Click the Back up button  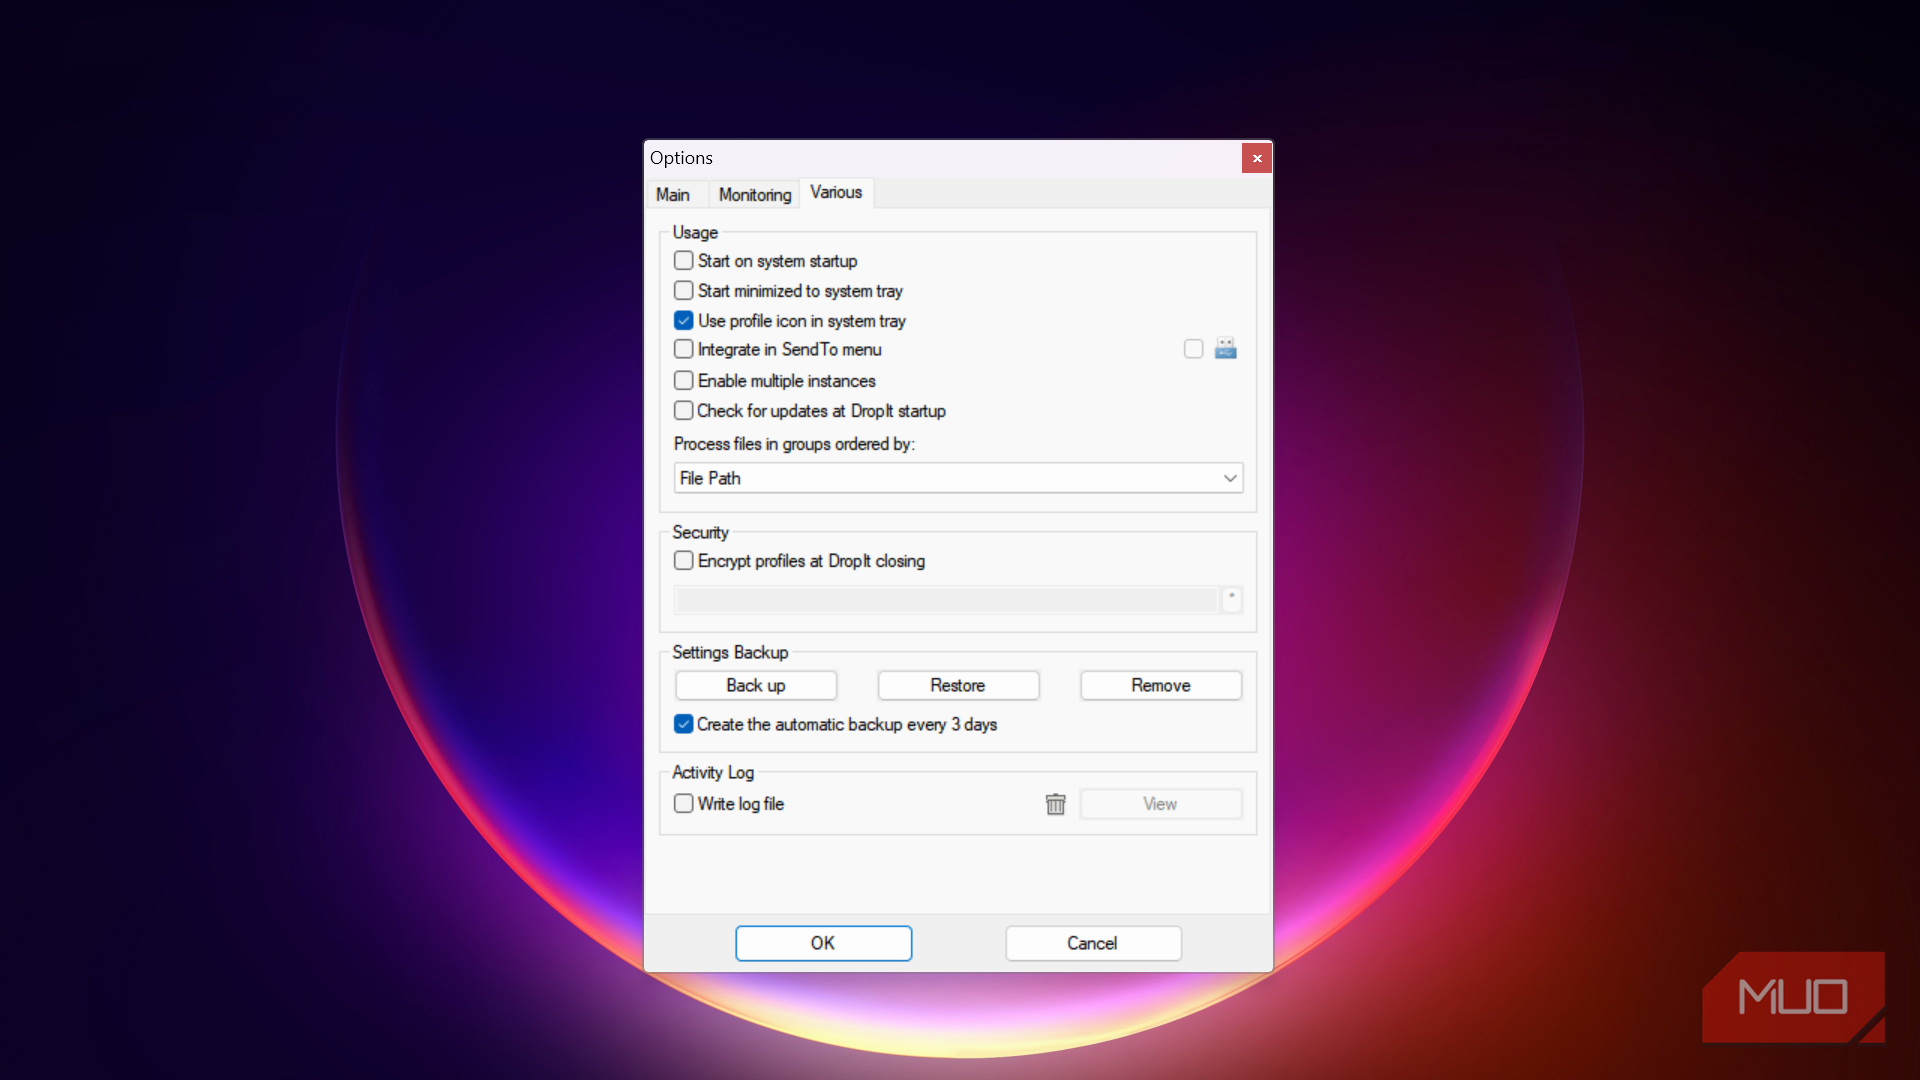[756, 685]
